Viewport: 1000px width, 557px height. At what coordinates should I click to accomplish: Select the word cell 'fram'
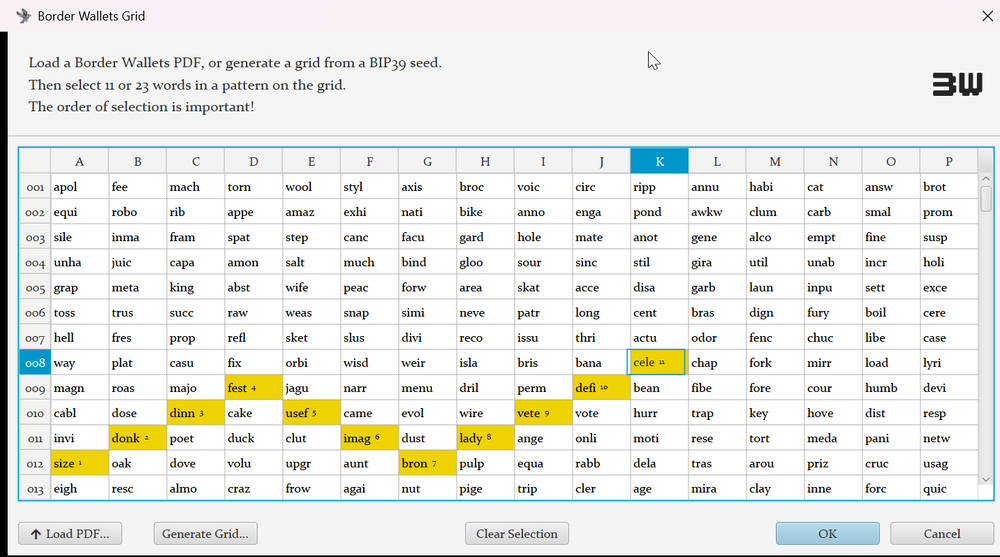point(196,237)
